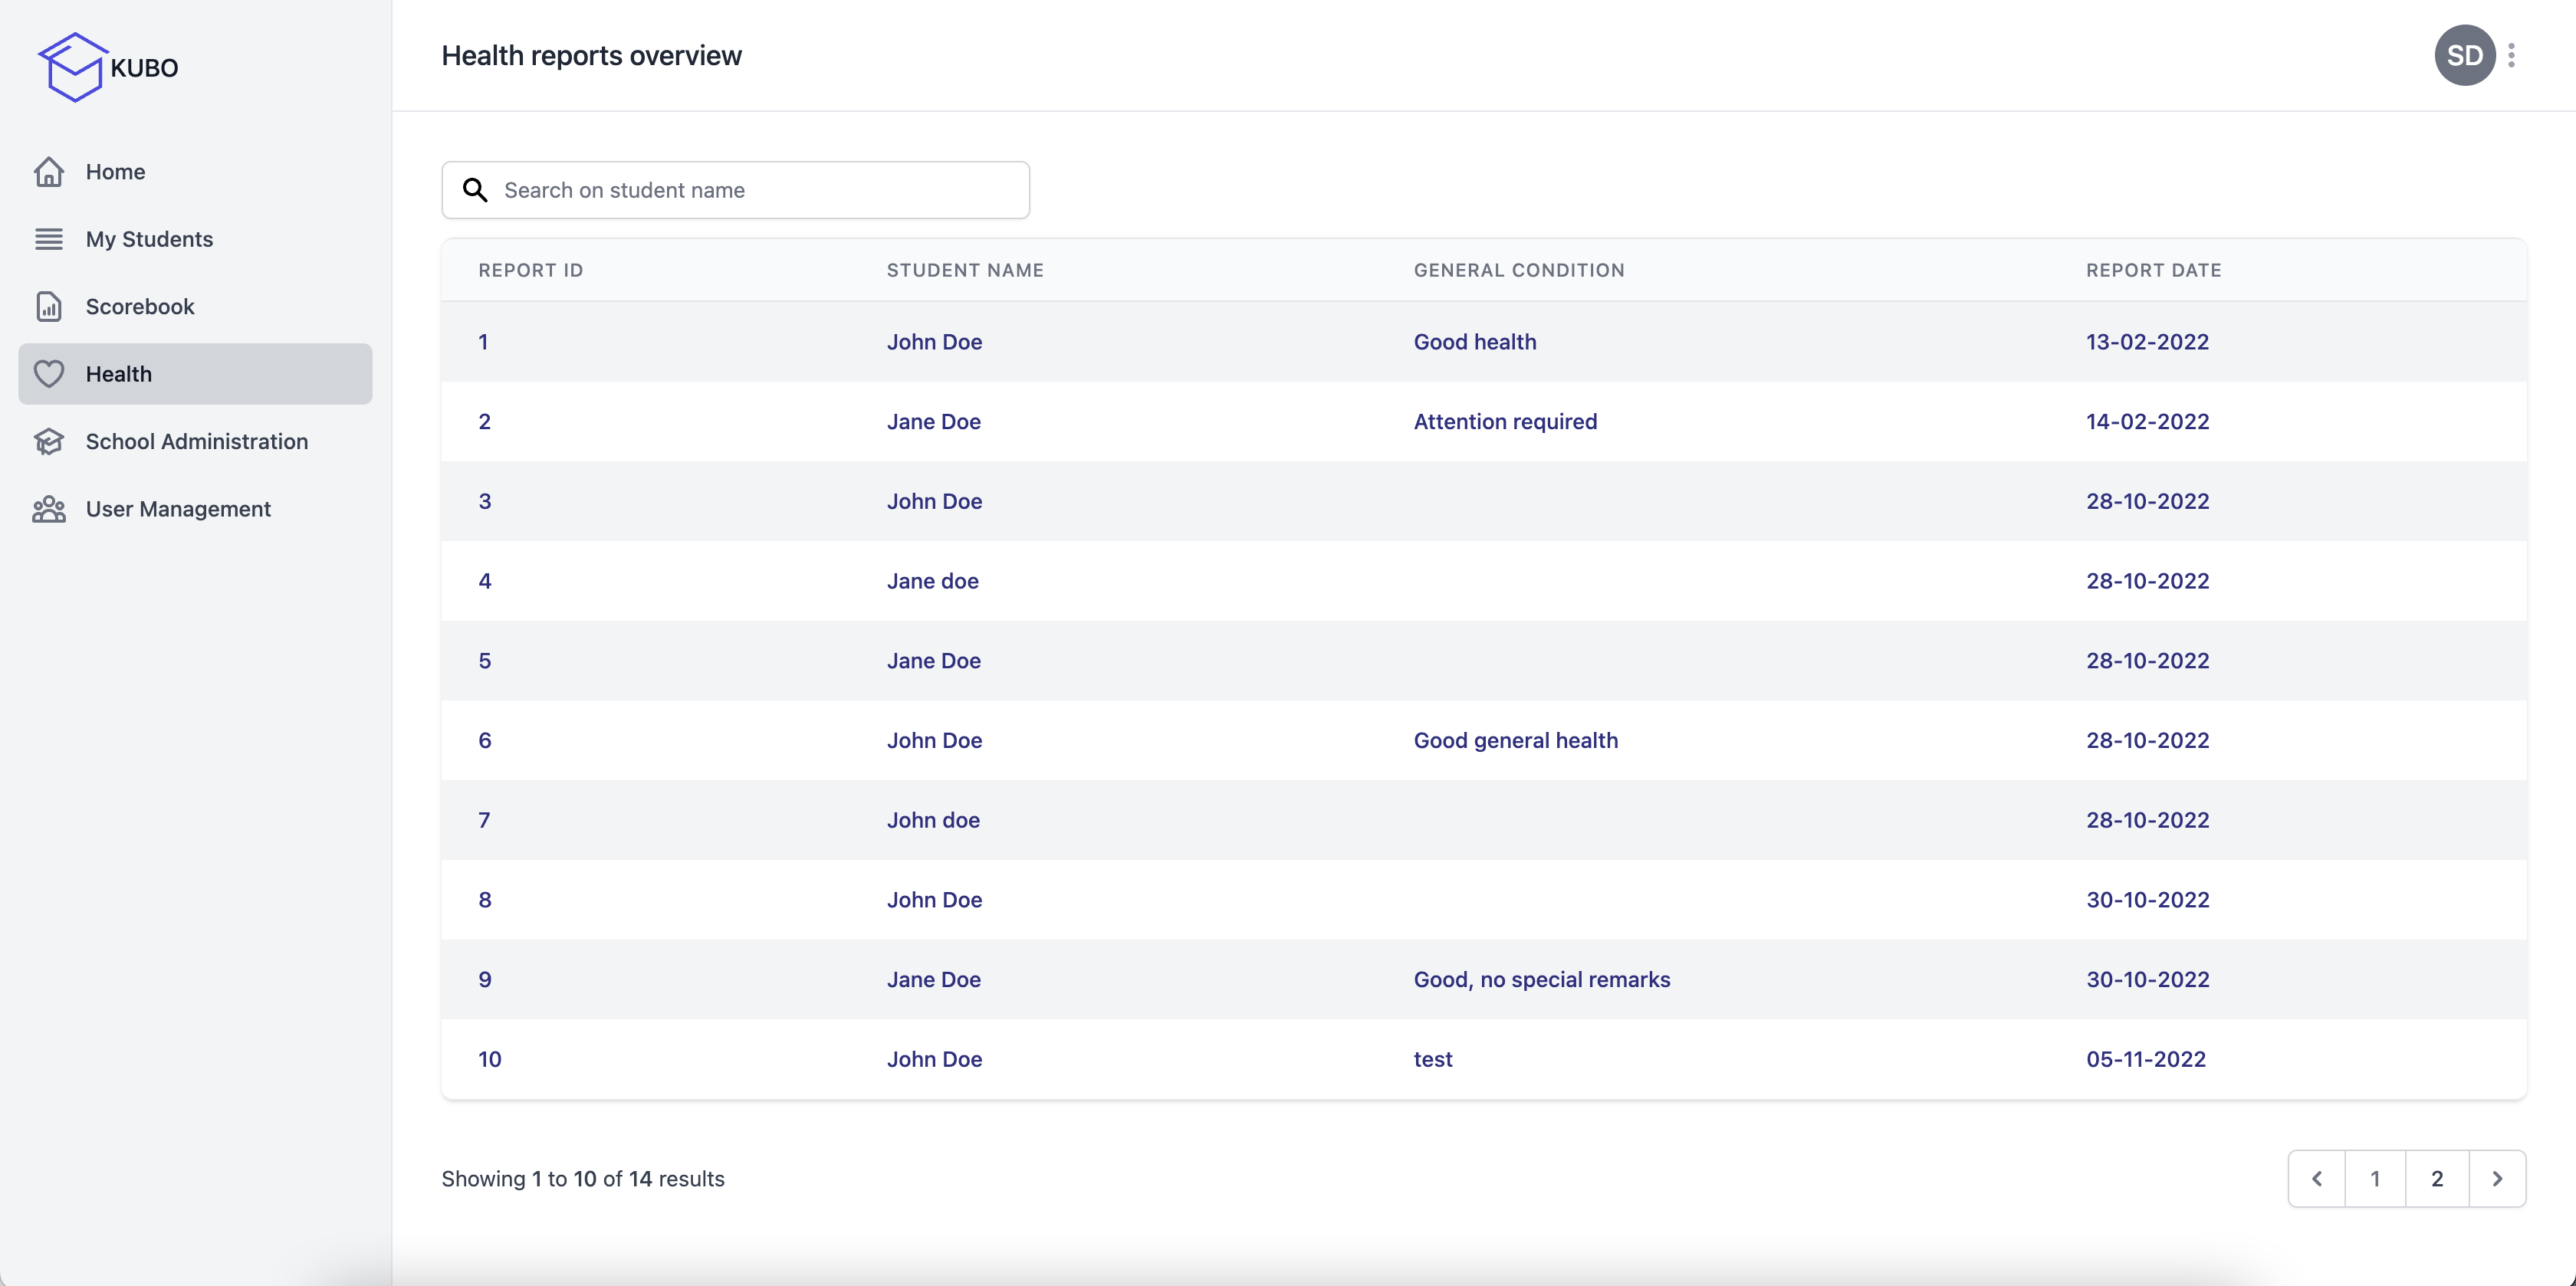
Task: Click the STUDENT NAME column header
Action: pos(965,270)
